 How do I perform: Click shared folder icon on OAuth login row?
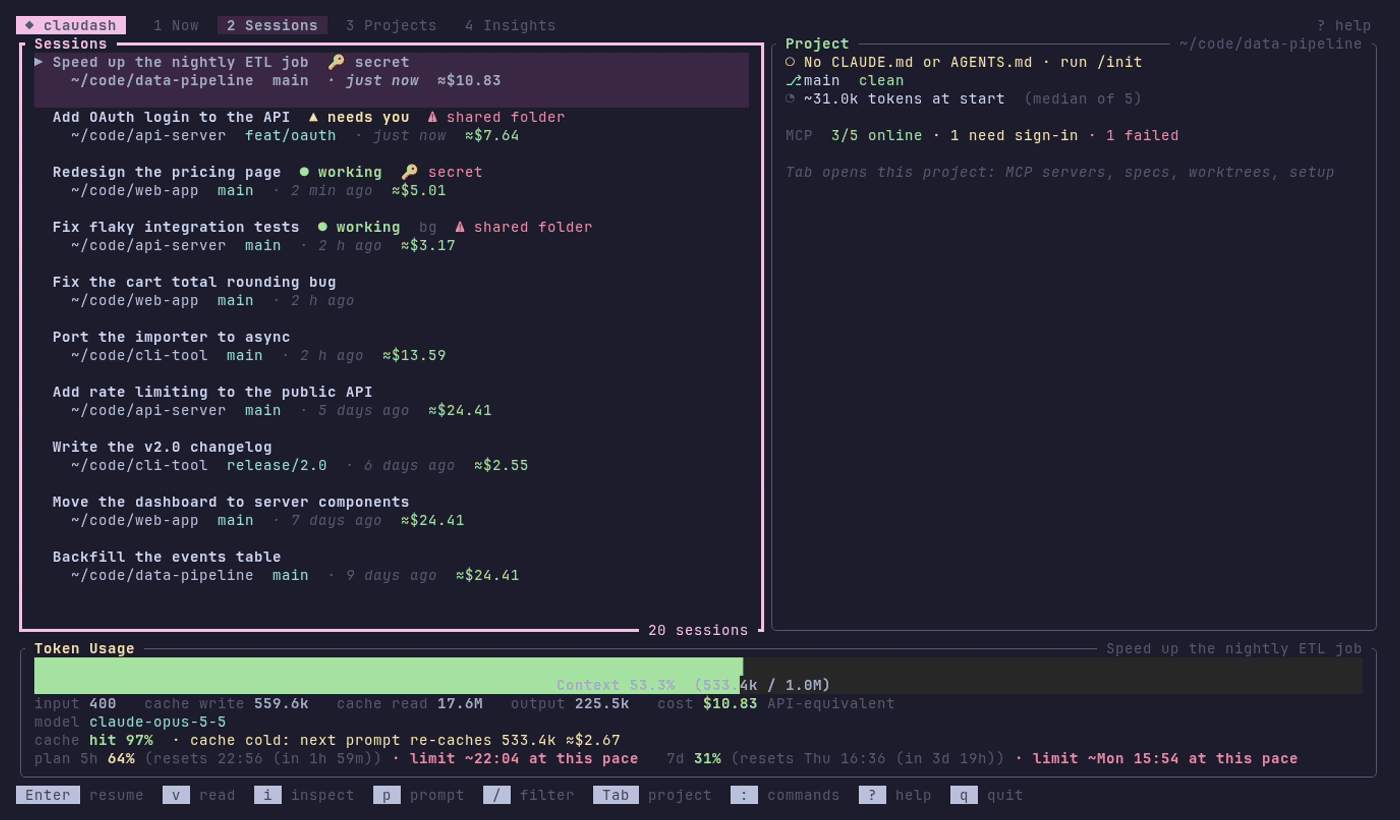point(432,117)
